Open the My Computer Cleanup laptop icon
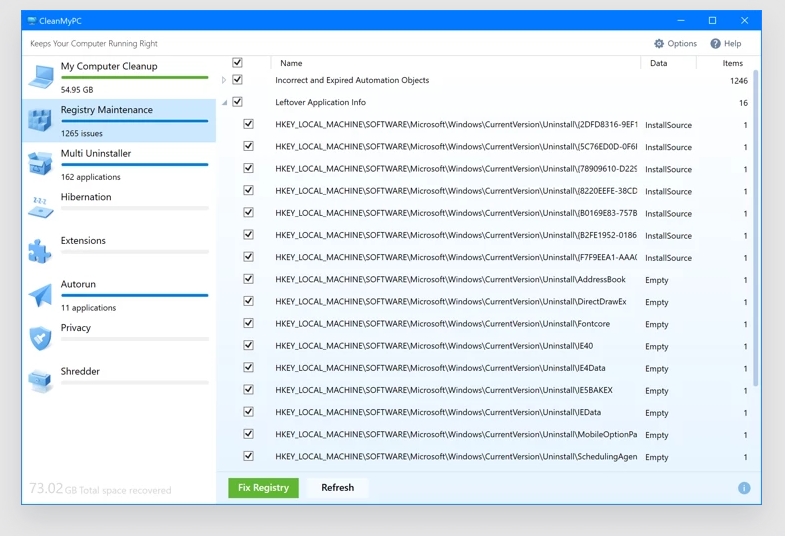The image size is (785, 536). point(41,77)
